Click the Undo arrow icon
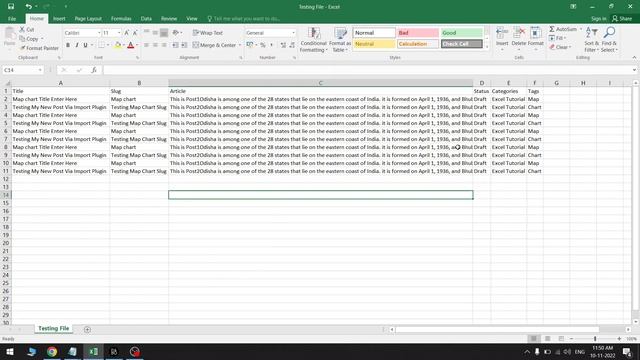 28,7
